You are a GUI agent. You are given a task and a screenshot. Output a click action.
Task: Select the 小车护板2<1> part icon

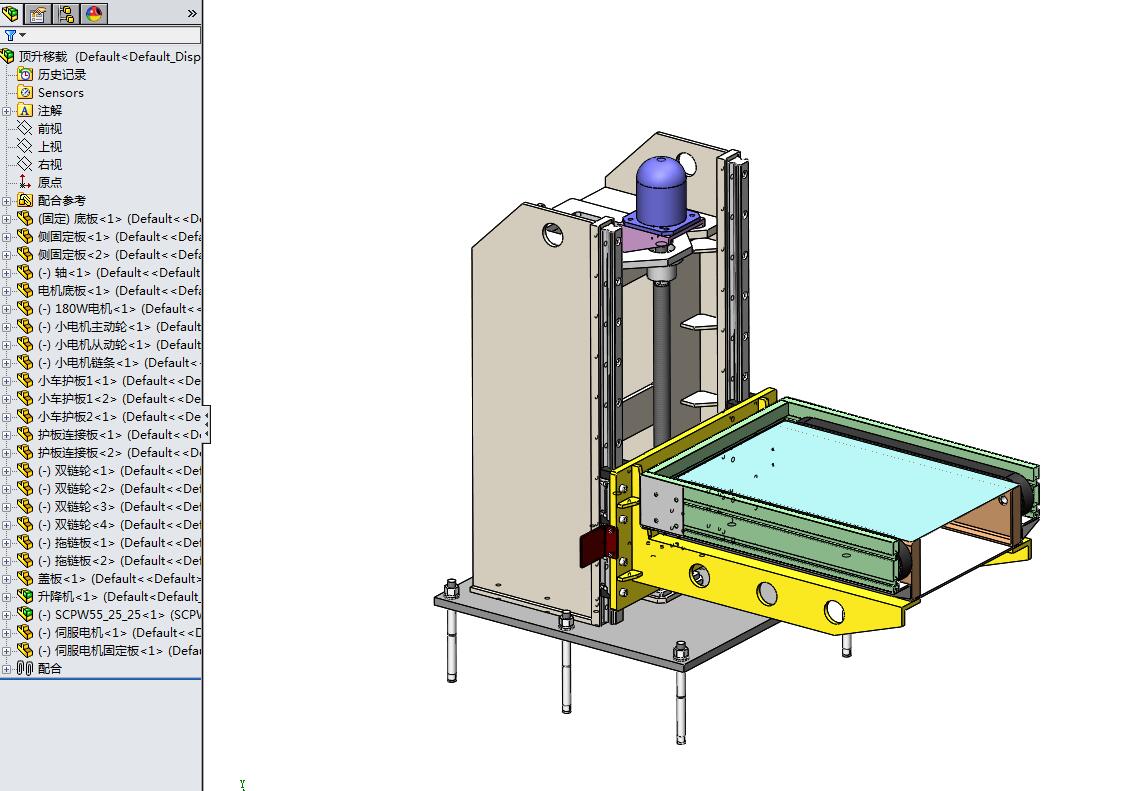click(x=25, y=416)
